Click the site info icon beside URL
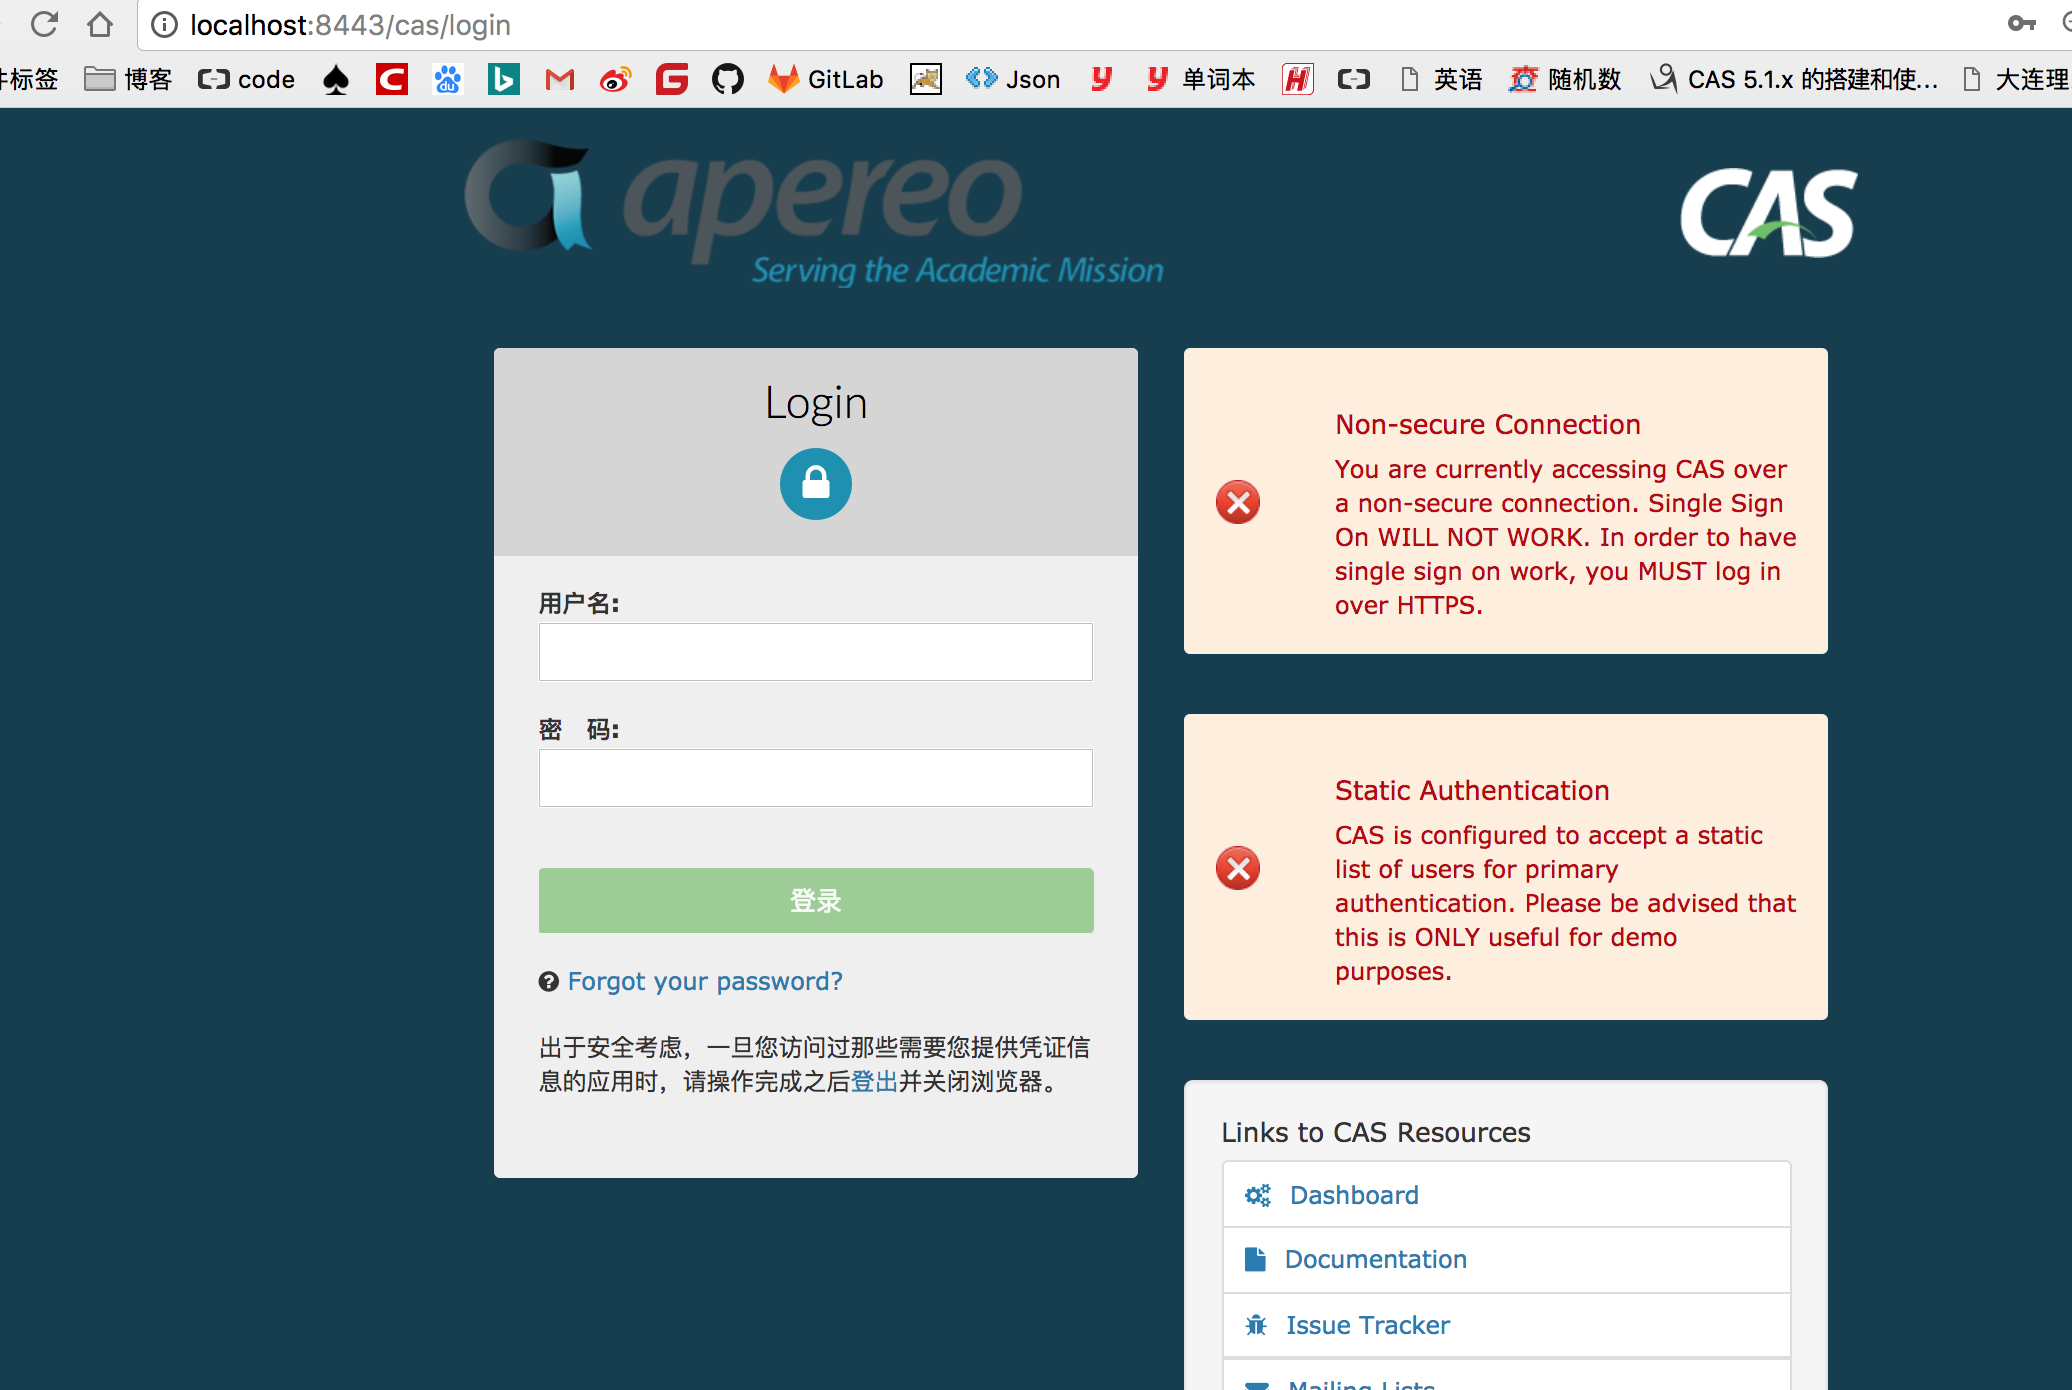This screenshot has height=1390, width=2072. (164, 24)
